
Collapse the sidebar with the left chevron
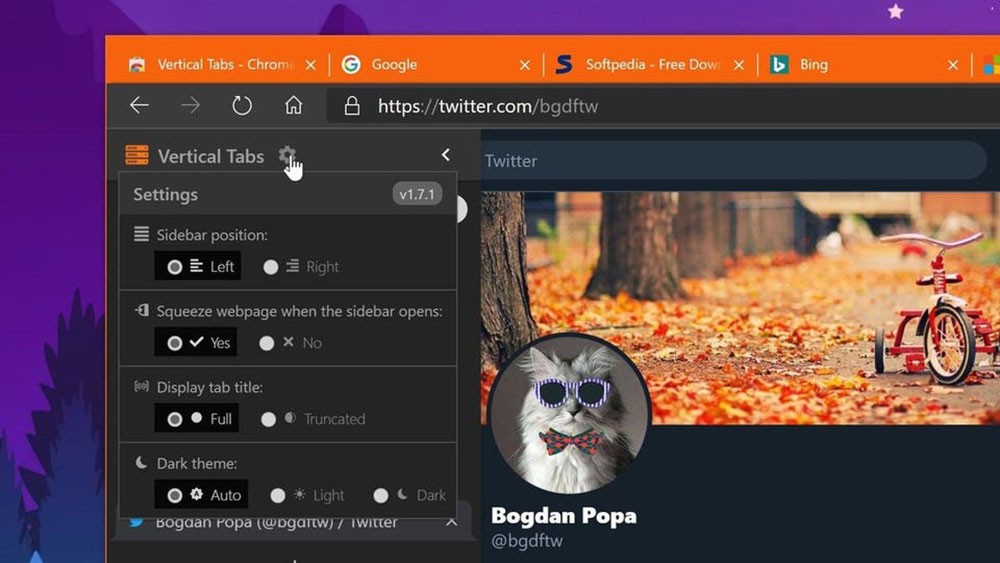tap(446, 155)
